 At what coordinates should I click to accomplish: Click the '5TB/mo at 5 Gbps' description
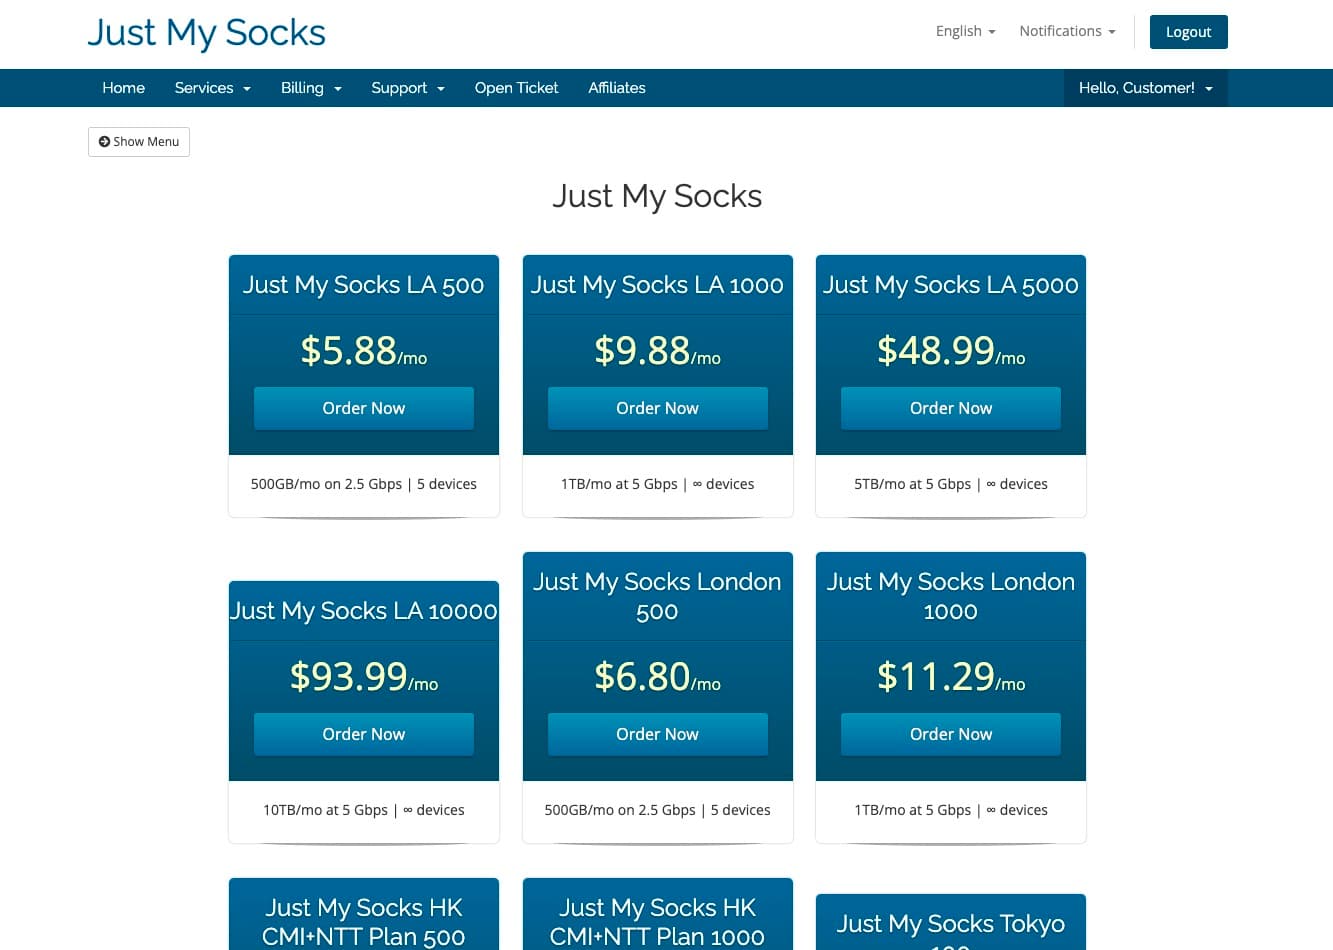tap(912, 484)
